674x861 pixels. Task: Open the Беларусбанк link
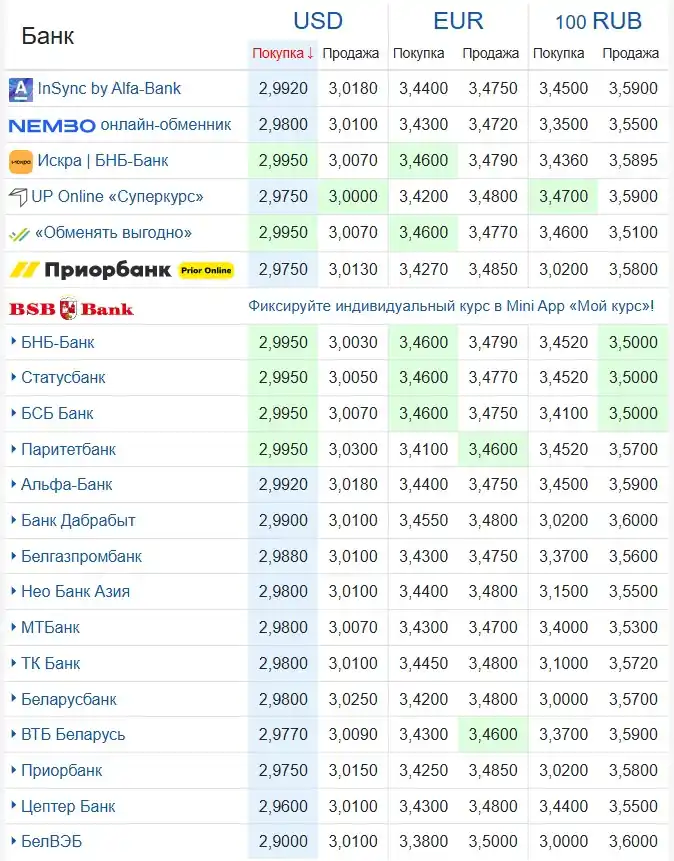point(69,700)
